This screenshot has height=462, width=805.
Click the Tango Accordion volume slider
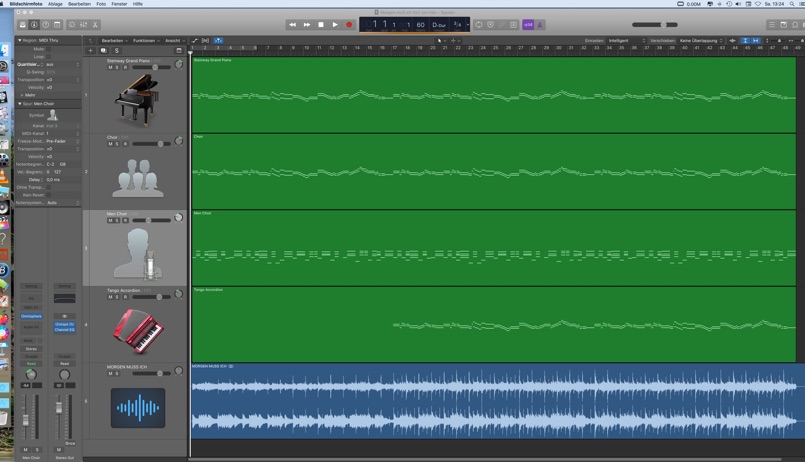(151, 297)
